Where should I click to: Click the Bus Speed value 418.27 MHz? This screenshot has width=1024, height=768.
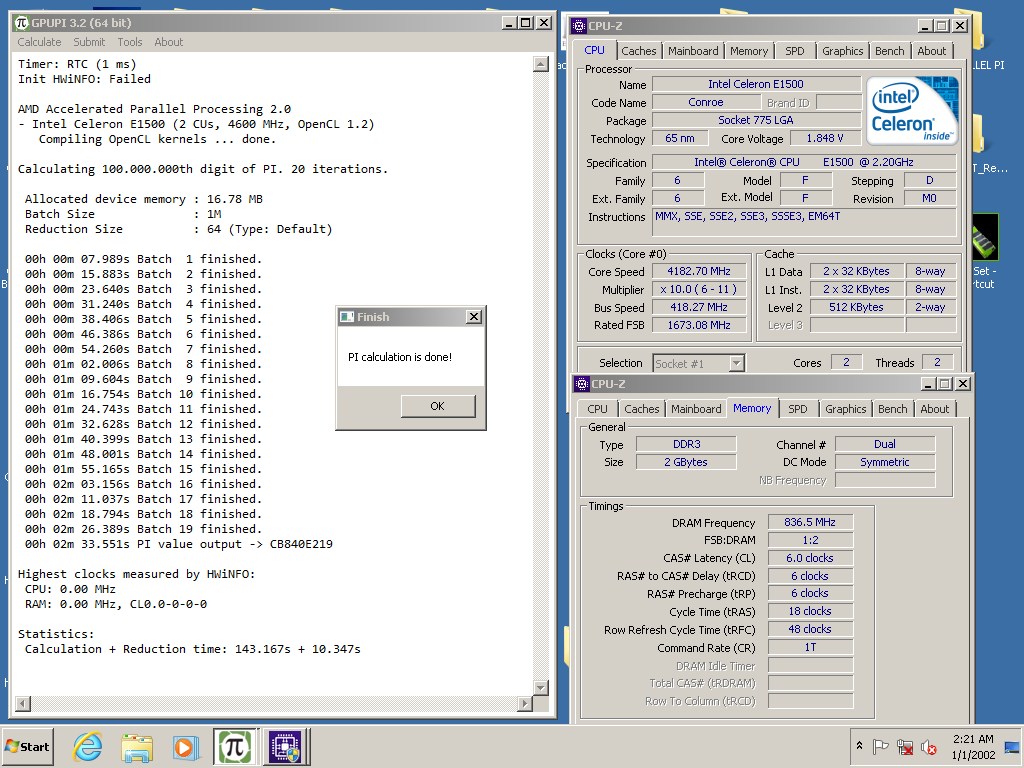[699, 307]
